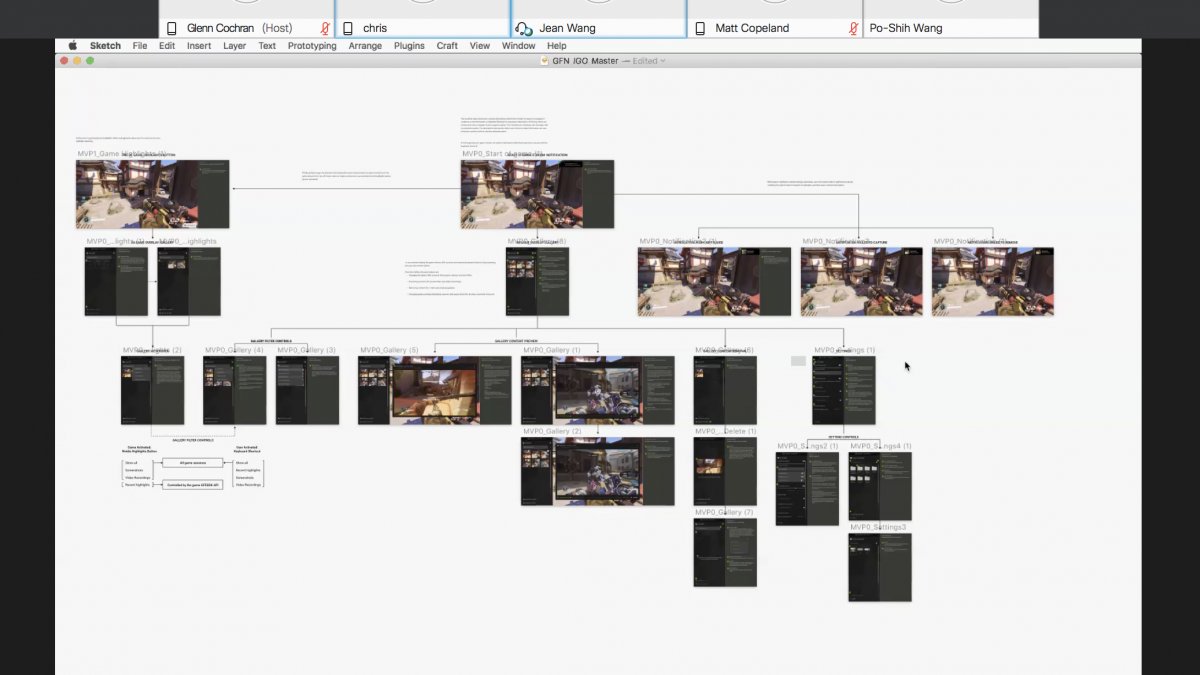Click the document icon in Sketch title bar
The height and width of the screenshot is (675, 1200).
(x=545, y=61)
